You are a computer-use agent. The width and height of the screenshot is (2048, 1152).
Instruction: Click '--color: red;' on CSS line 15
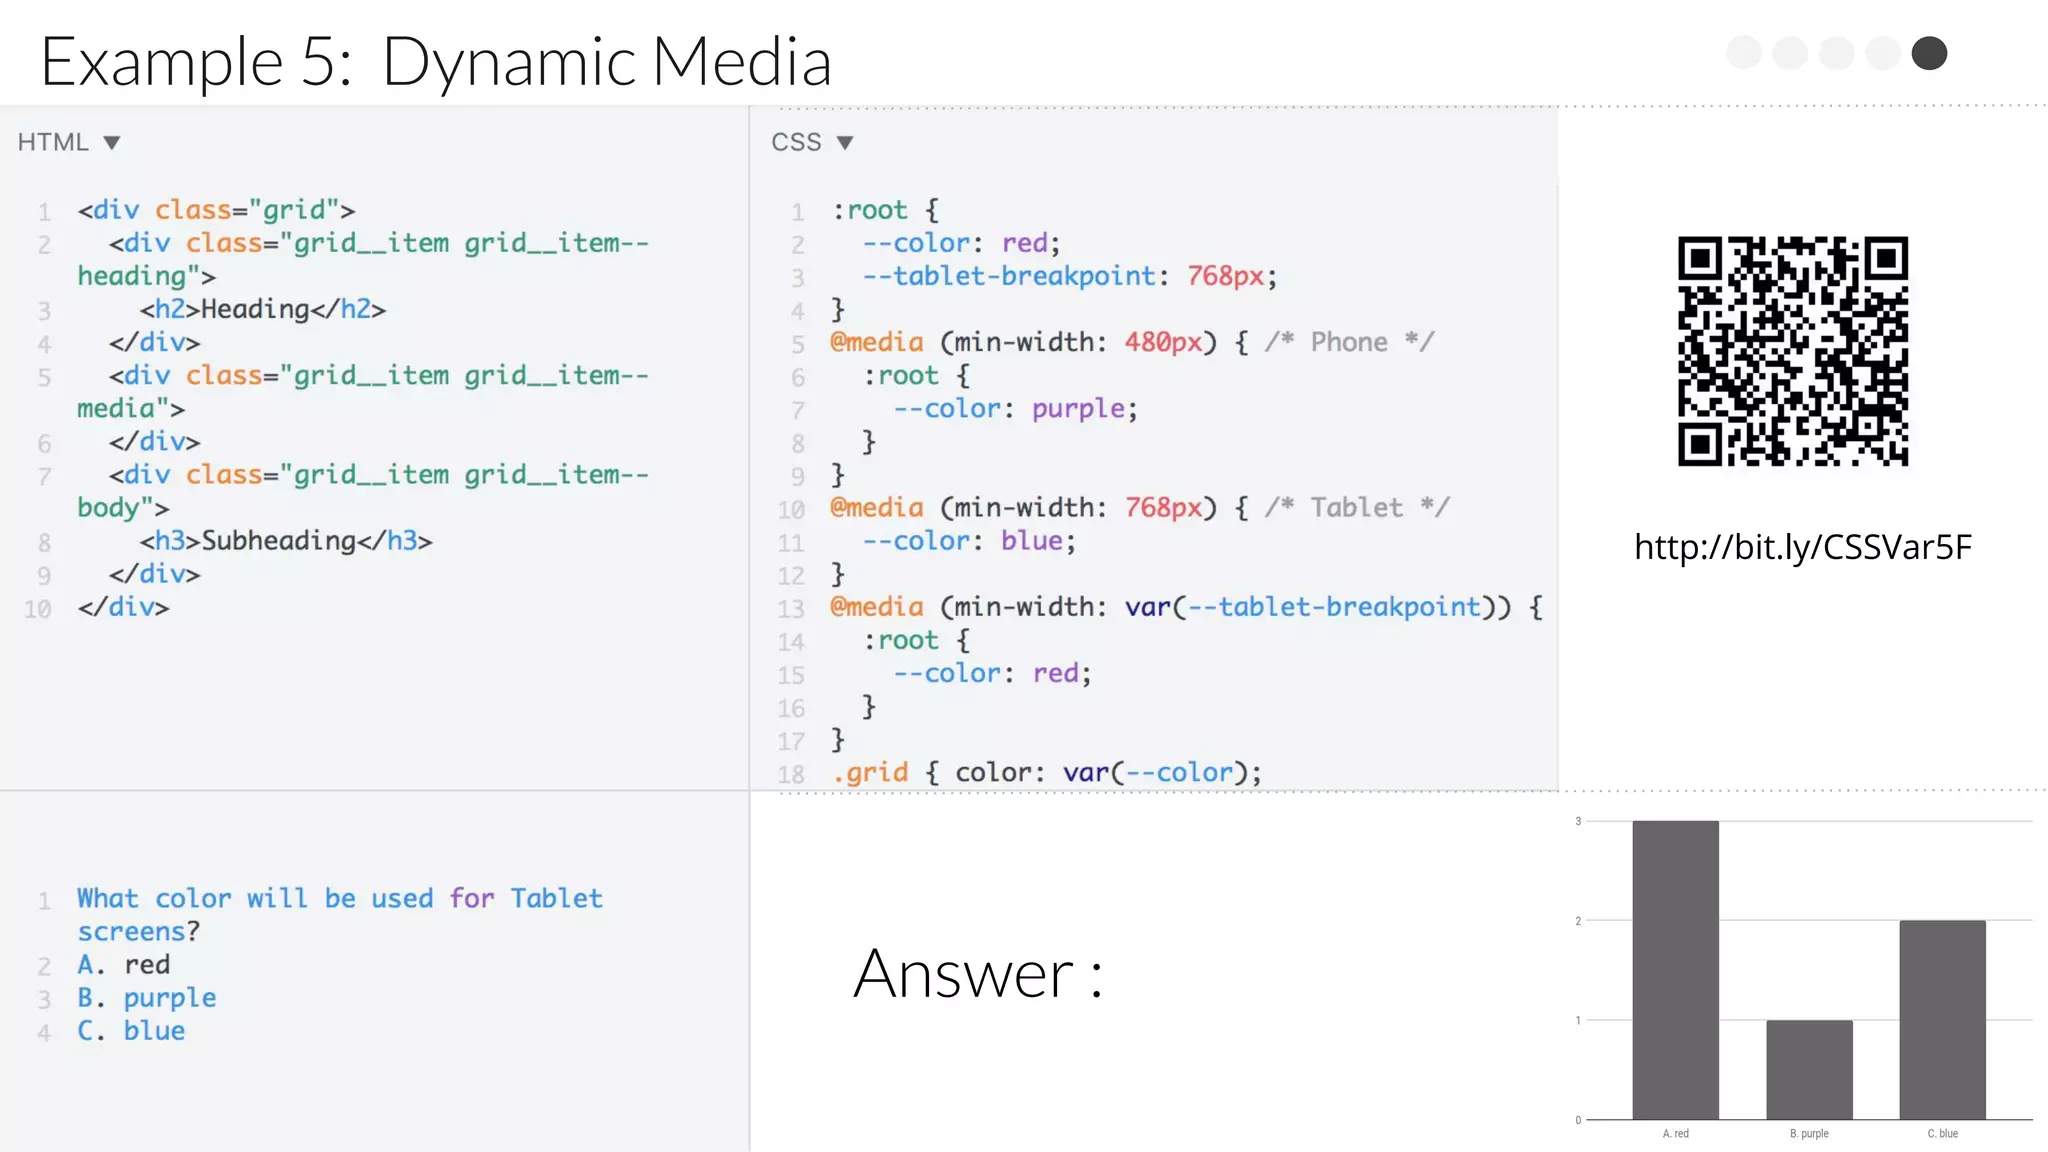point(993,673)
